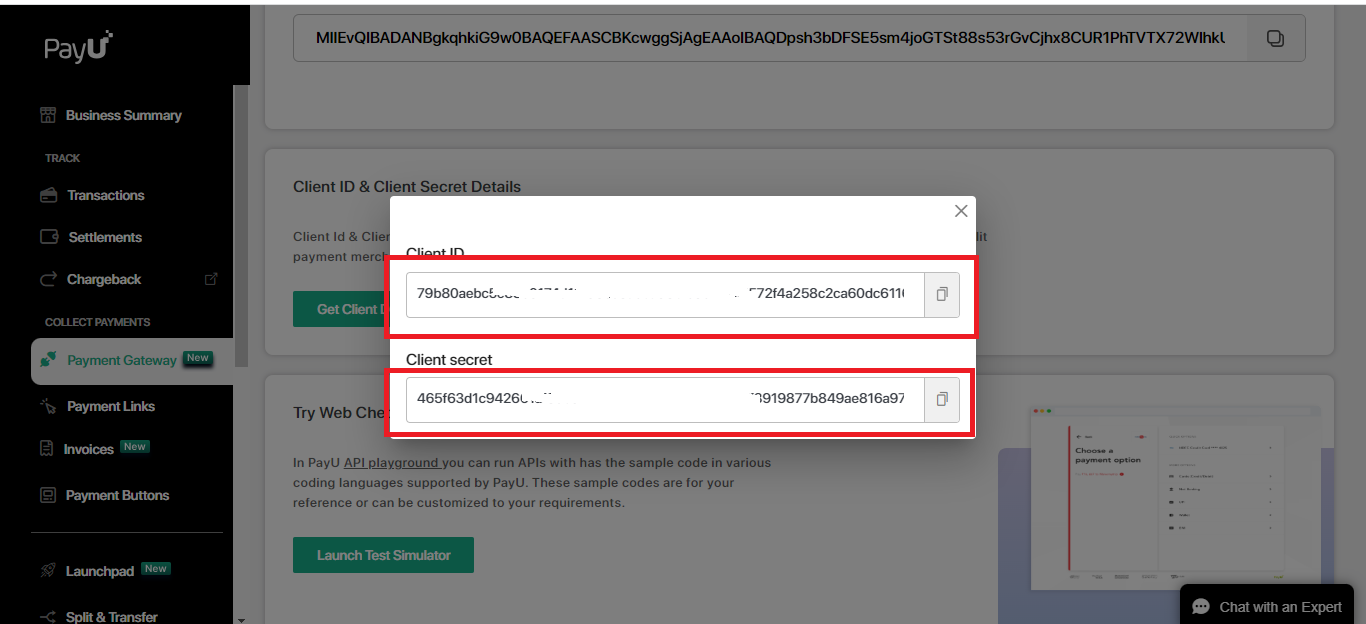The width and height of the screenshot is (1366, 624).
Task: Go to Settlements section
Action: pos(104,237)
